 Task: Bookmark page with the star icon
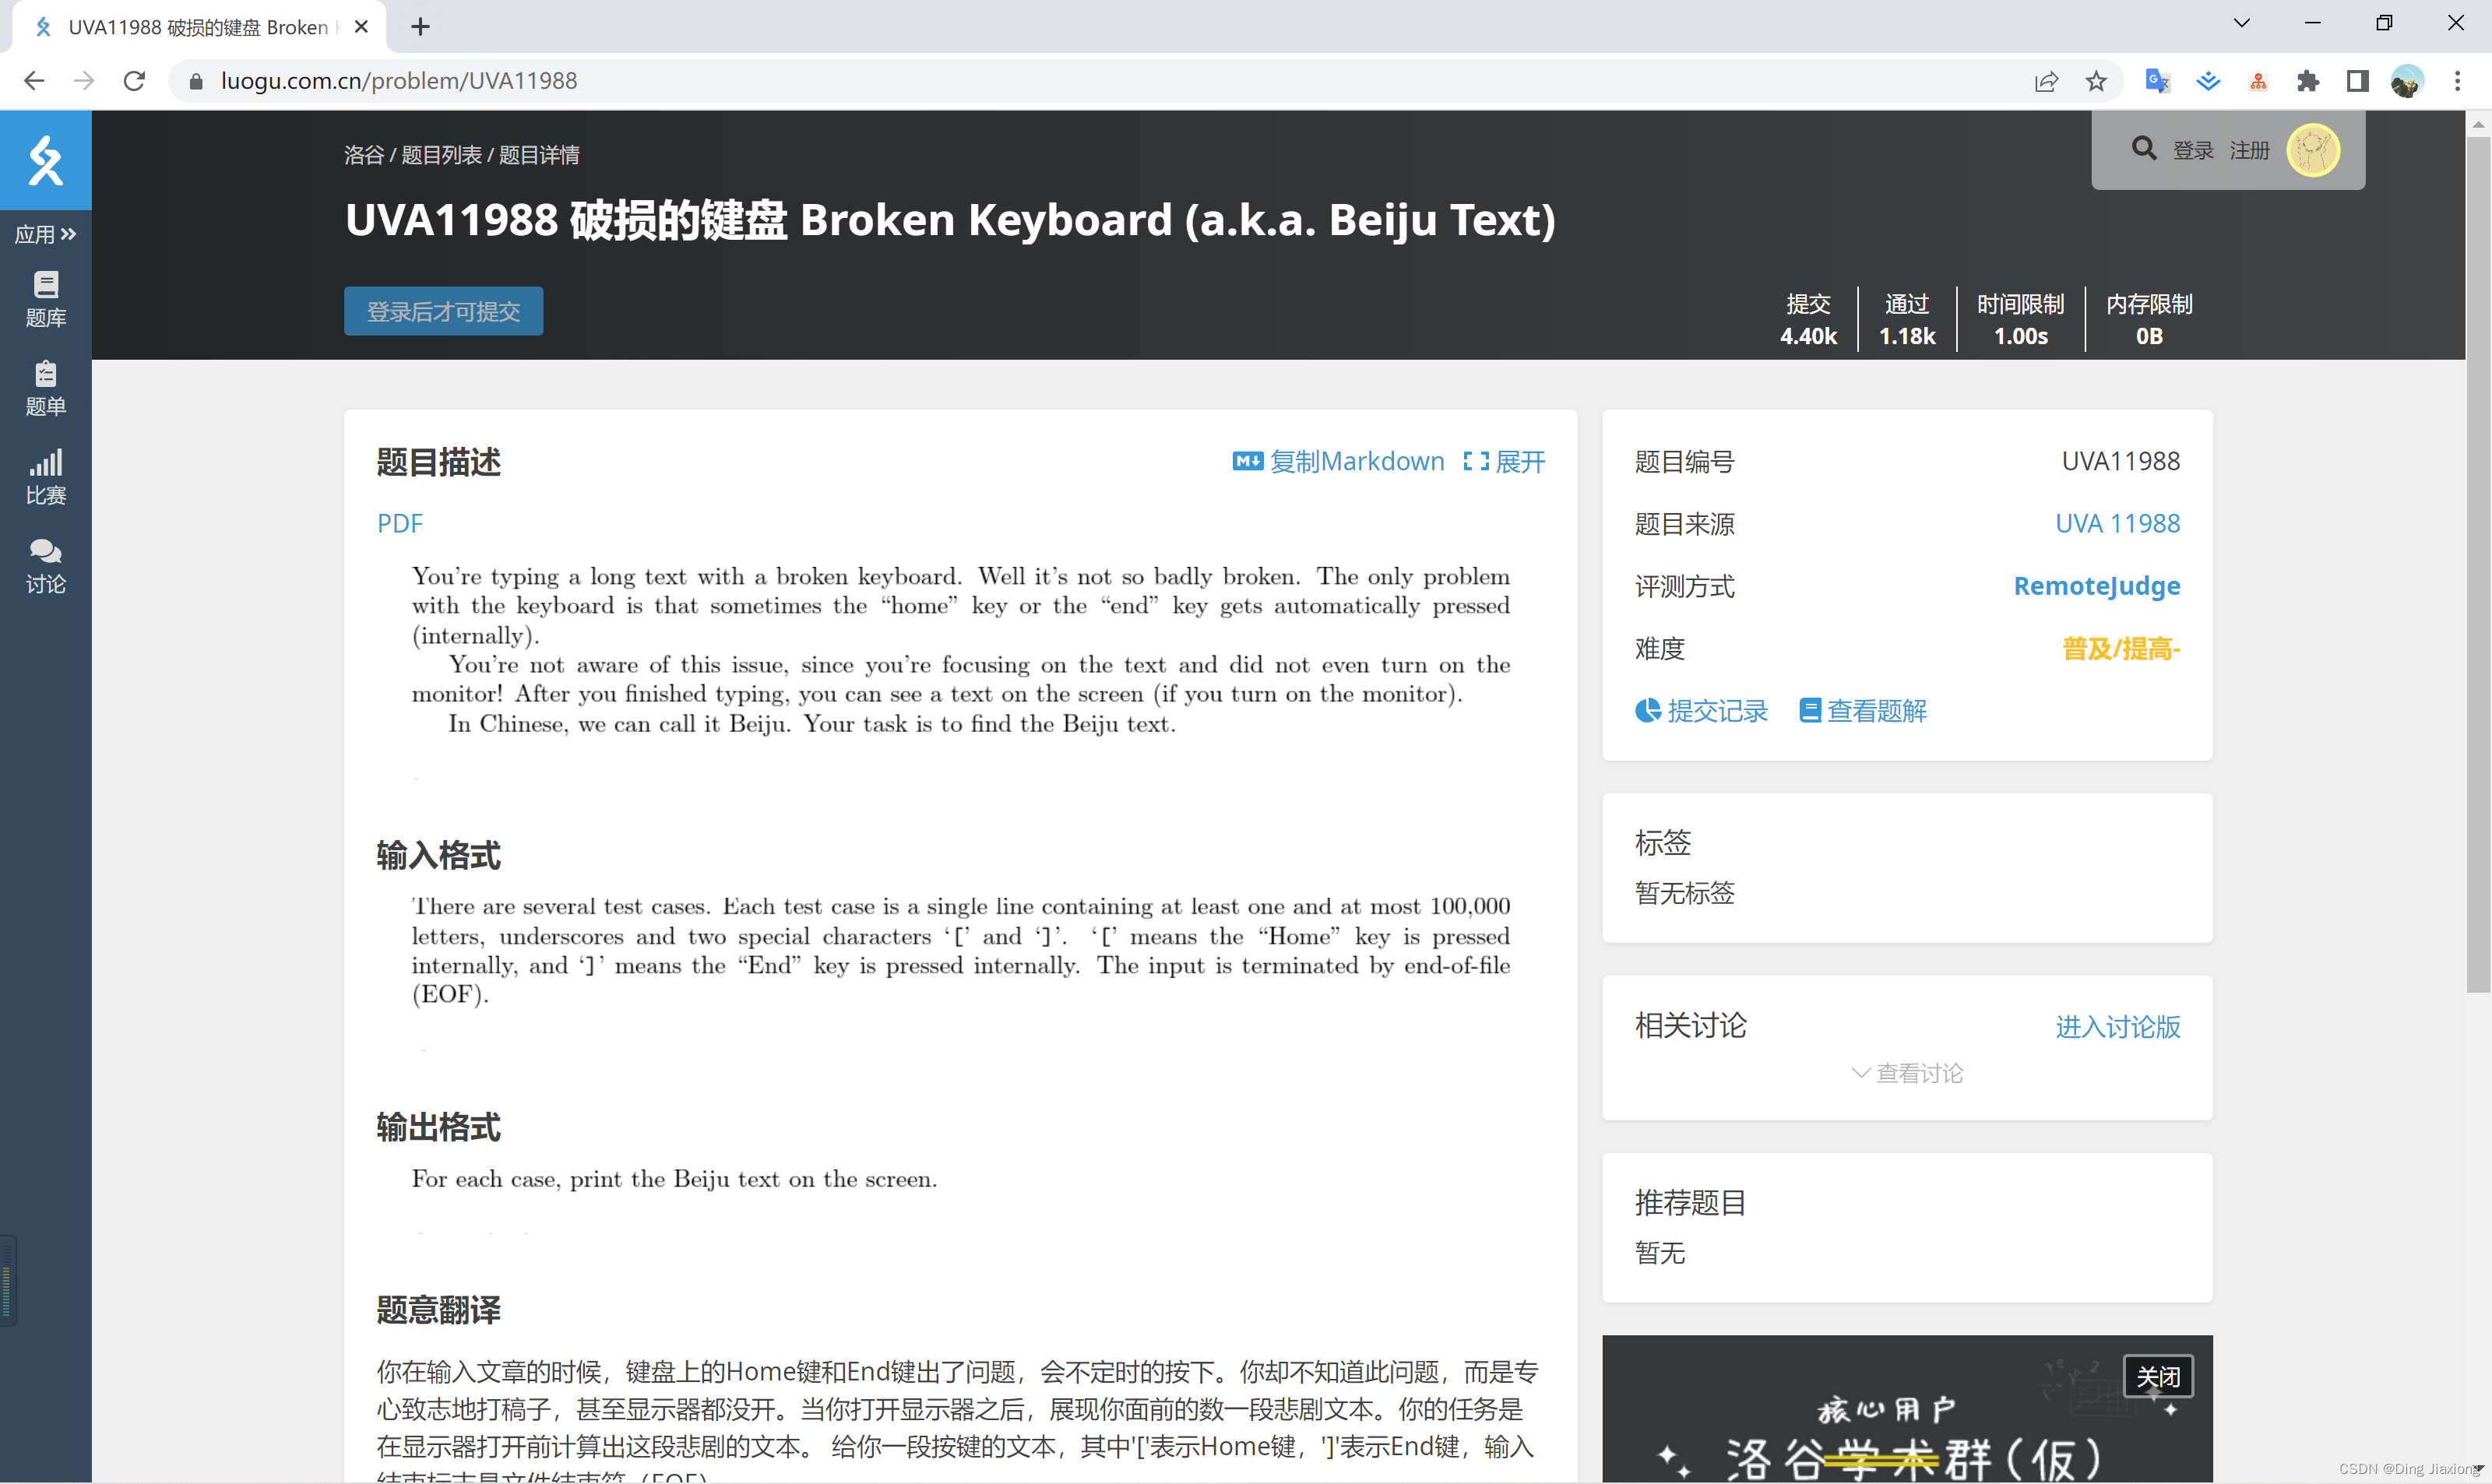click(2096, 81)
